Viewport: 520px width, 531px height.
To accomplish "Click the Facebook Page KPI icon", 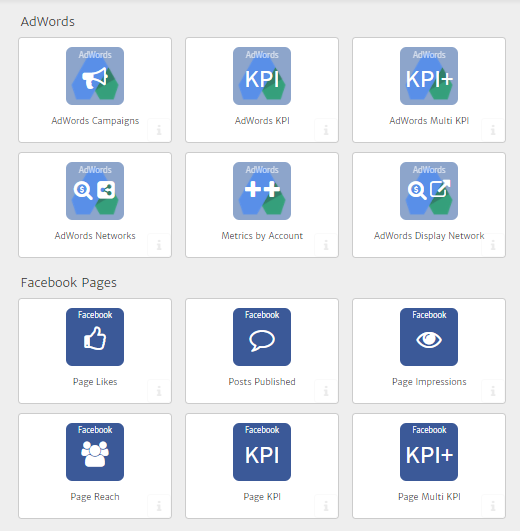I will pyautogui.click(x=262, y=452).
